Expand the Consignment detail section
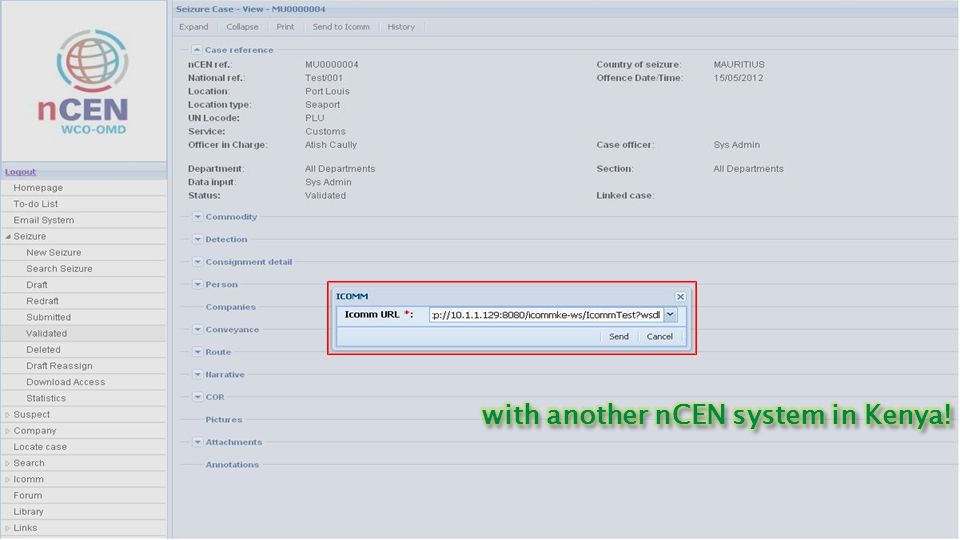960x540 pixels. (x=197, y=262)
